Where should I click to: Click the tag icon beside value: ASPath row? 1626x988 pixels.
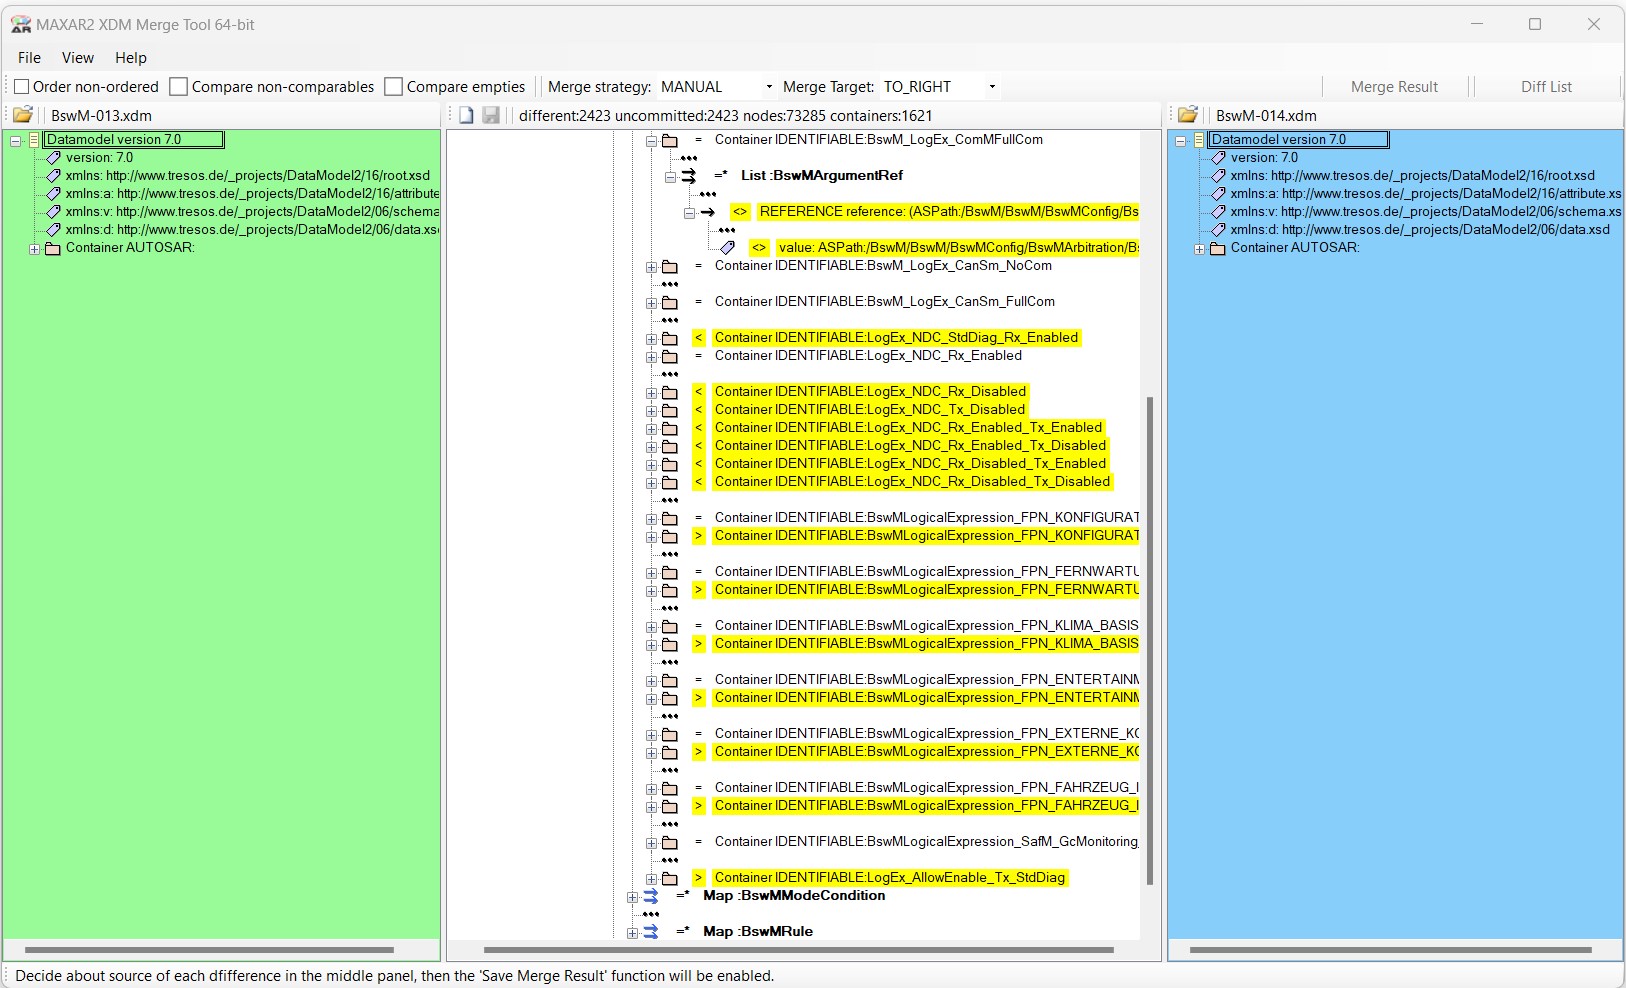click(727, 248)
